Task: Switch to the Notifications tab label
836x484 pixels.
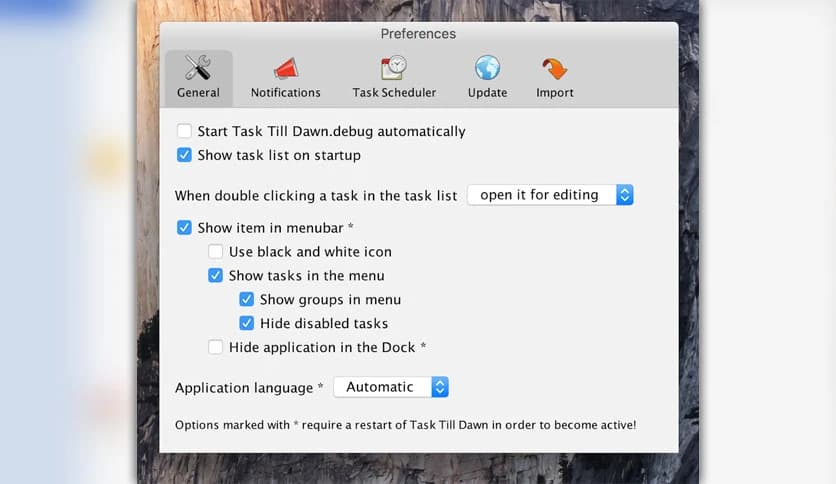Action: pos(285,93)
